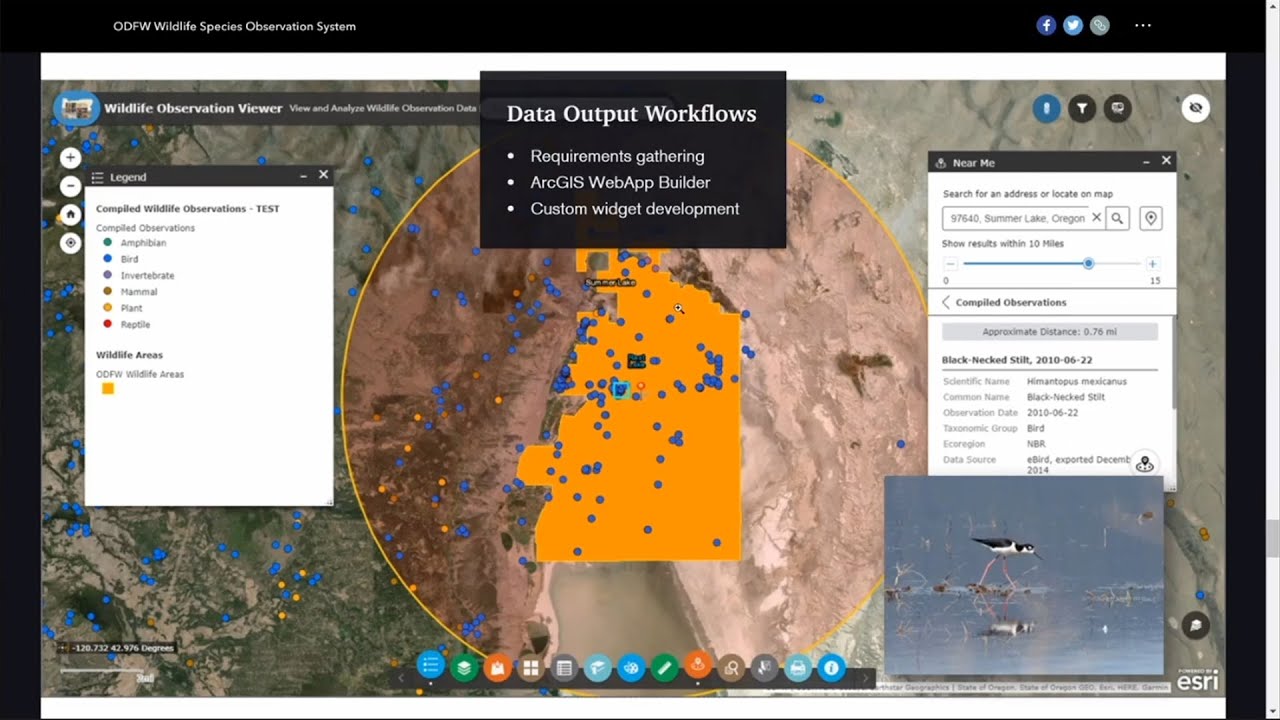Open the brown search query widget
The image size is (1280, 720).
pyautogui.click(x=731, y=667)
